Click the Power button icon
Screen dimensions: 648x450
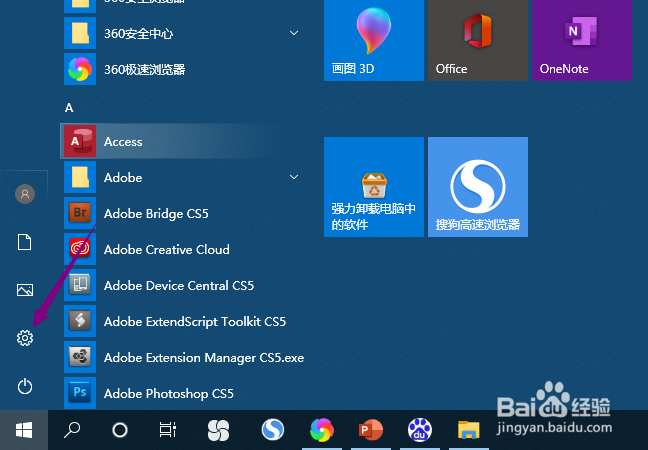[25, 386]
